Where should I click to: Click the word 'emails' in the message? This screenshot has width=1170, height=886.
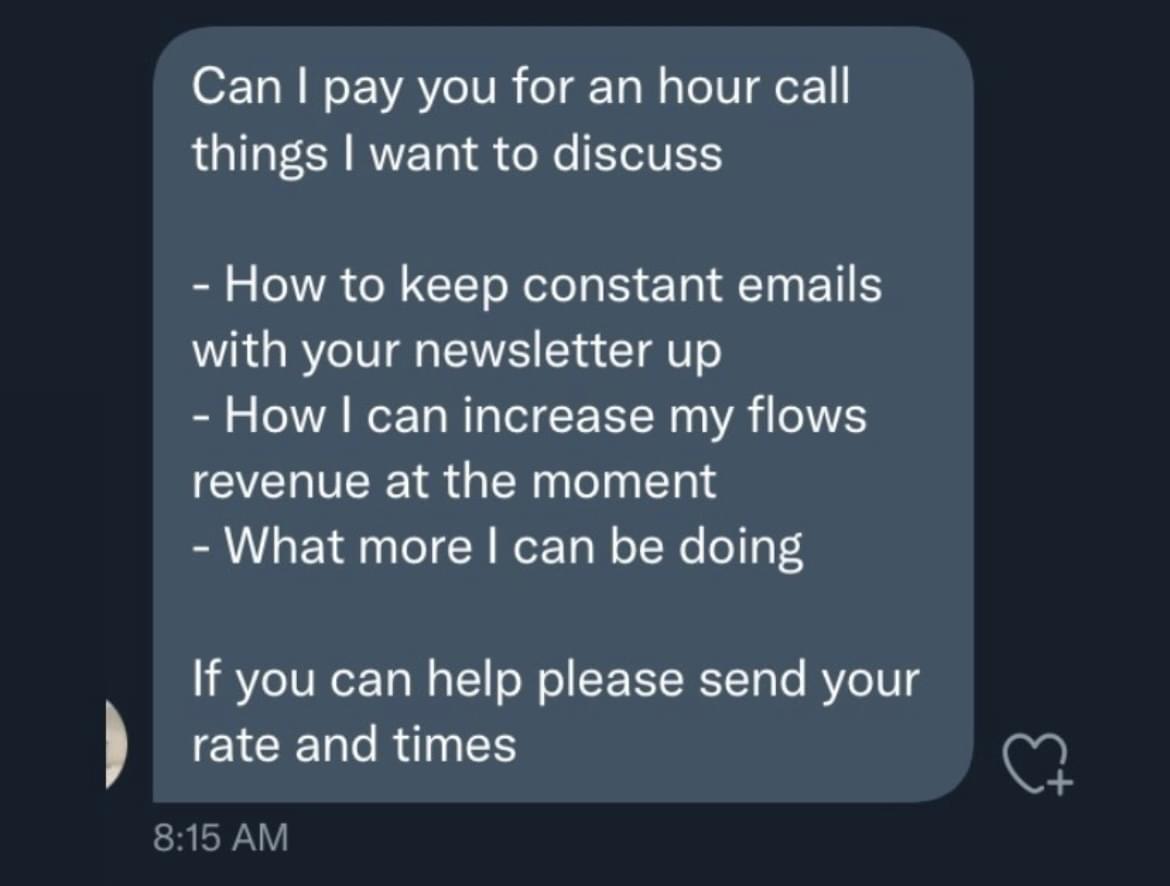[x=810, y=285]
